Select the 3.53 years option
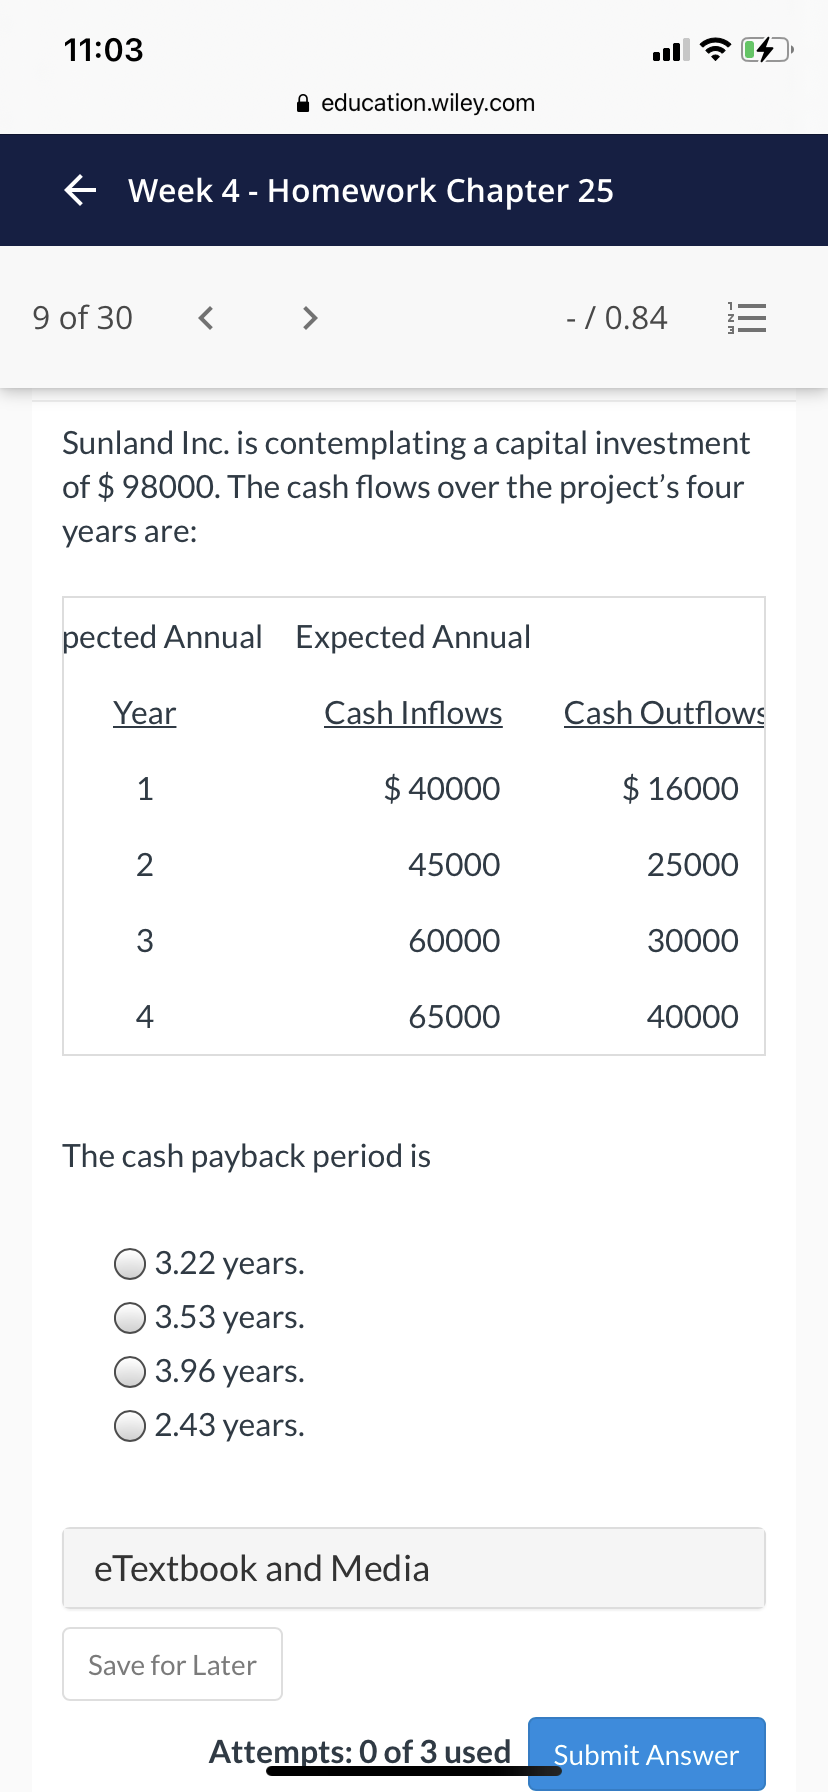Viewport: 828px width, 1792px height. point(209,1317)
